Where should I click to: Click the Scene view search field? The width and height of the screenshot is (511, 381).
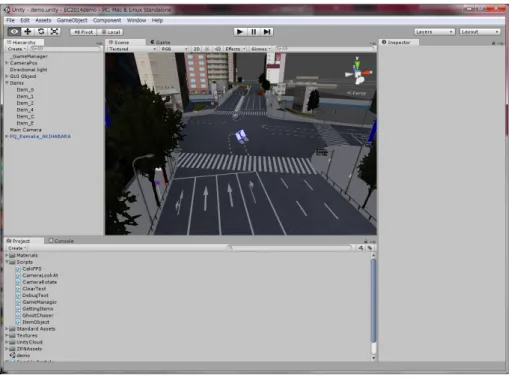point(325,49)
